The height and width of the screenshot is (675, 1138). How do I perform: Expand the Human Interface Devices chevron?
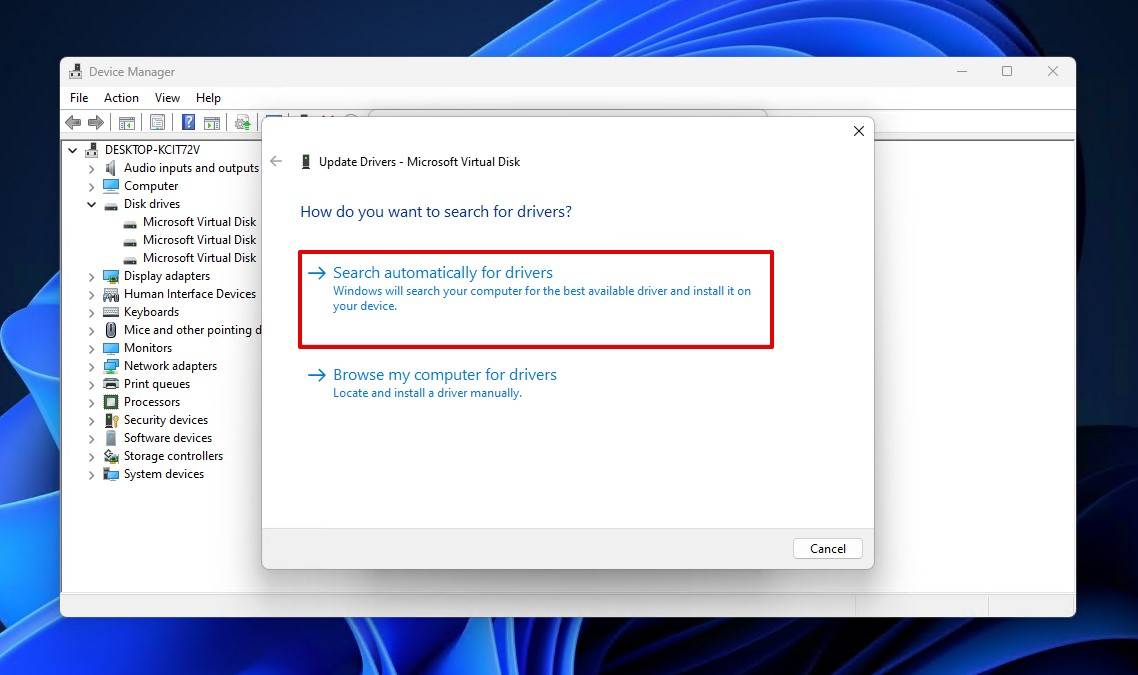click(x=91, y=295)
